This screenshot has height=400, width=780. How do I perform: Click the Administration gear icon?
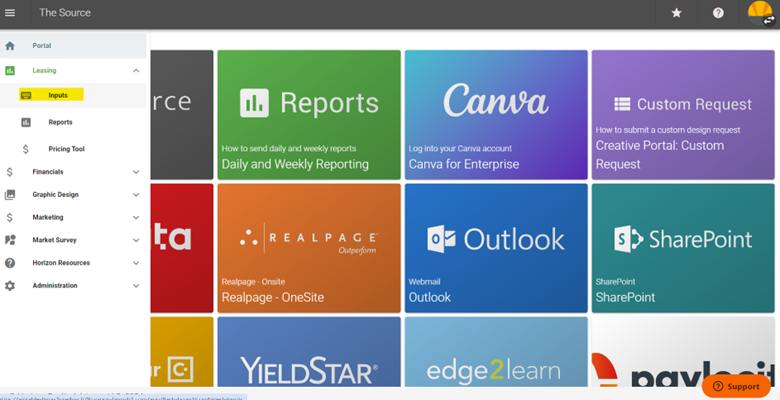click(x=10, y=286)
